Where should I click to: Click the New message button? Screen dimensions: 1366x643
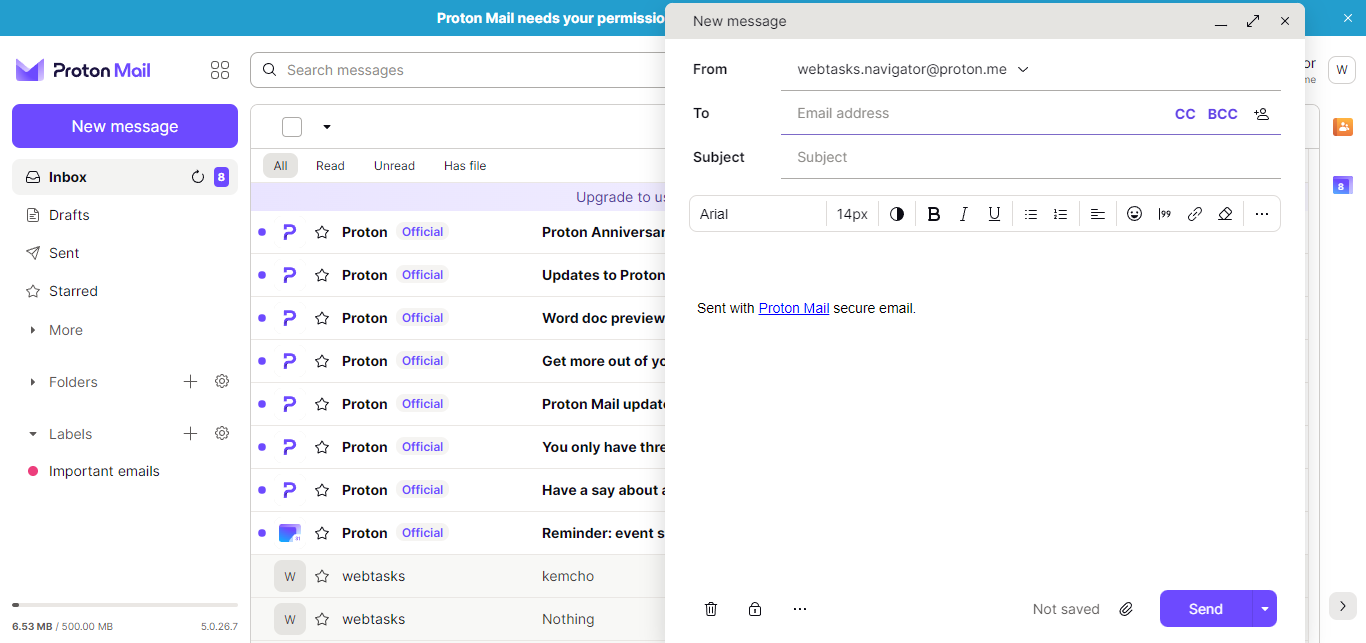125,126
